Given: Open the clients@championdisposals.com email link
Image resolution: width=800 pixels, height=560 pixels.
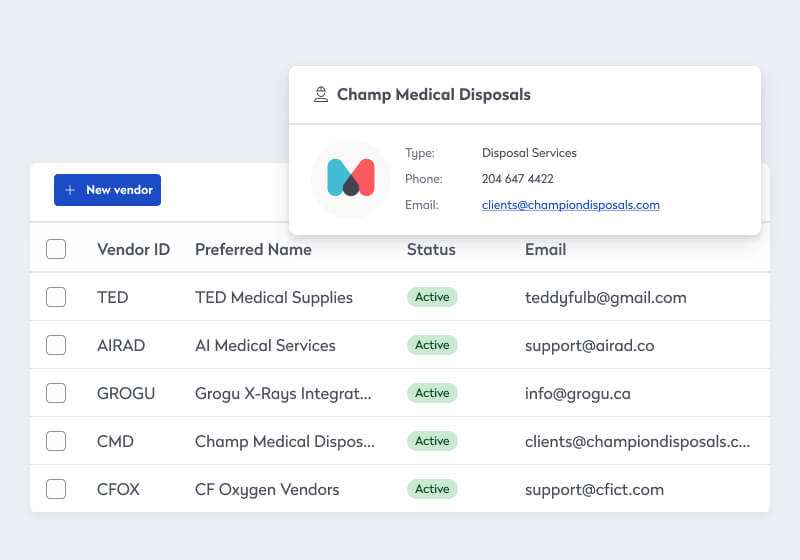Looking at the screenshot, I should point(570,205).
